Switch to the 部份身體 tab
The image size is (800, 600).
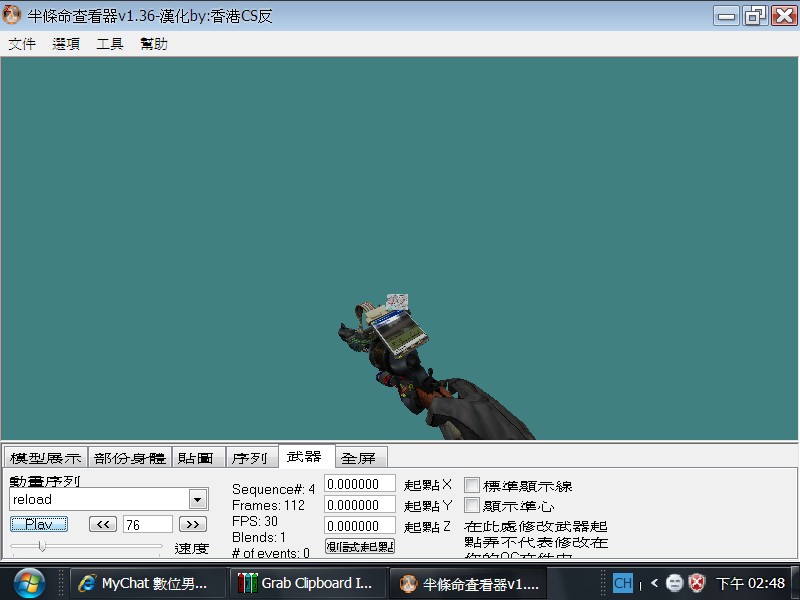pos(130,458)
